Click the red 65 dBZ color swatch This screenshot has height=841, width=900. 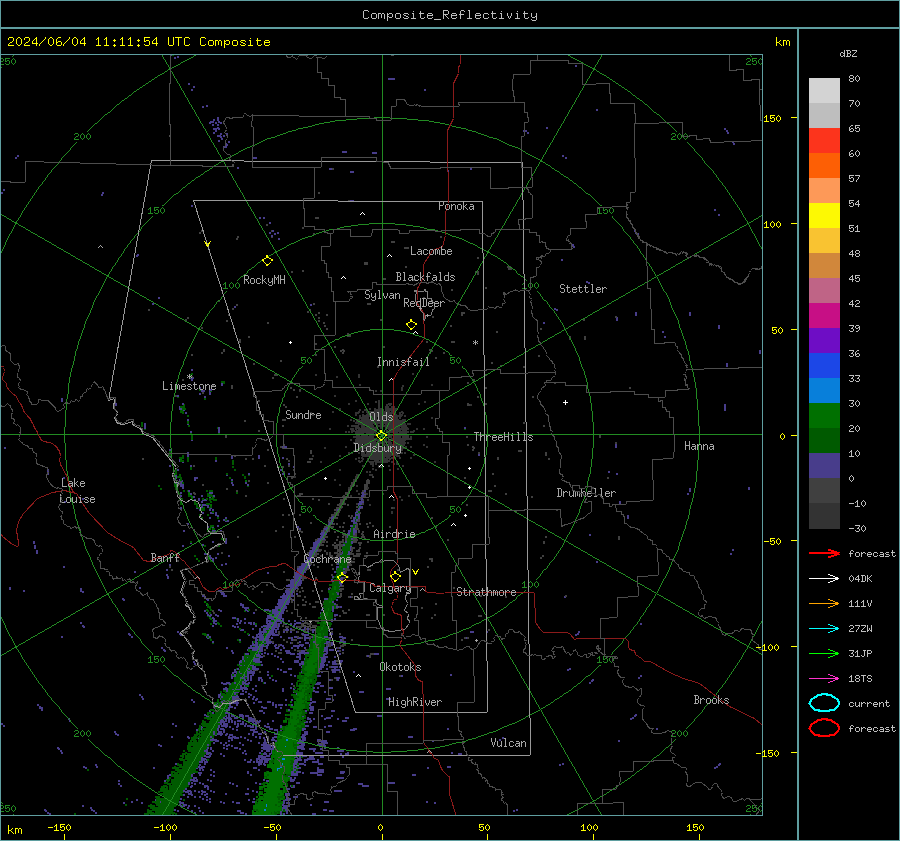824,141
